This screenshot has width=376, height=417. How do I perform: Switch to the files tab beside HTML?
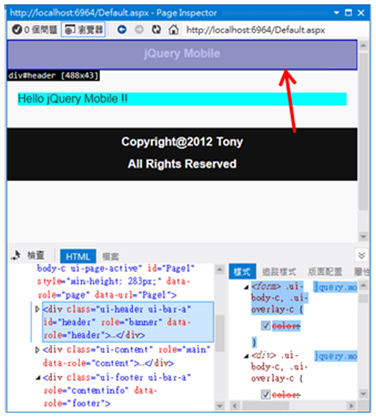(110, 256)
